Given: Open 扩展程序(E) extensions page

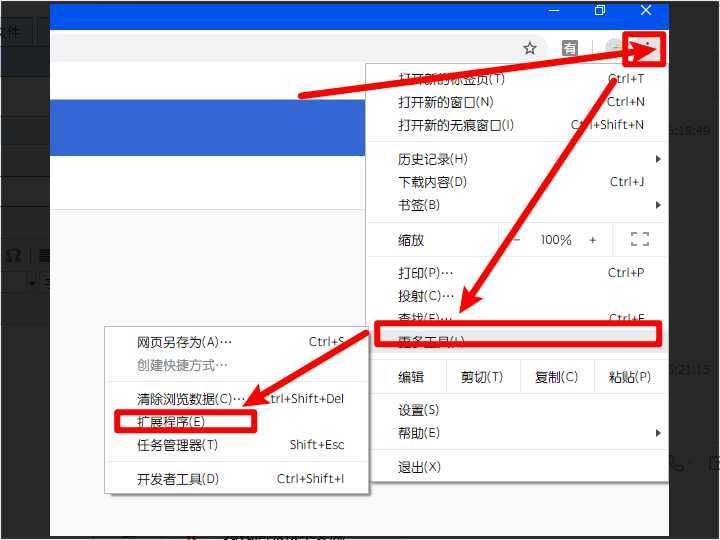Looking at the screenshot, I should (x=237, y=422).
